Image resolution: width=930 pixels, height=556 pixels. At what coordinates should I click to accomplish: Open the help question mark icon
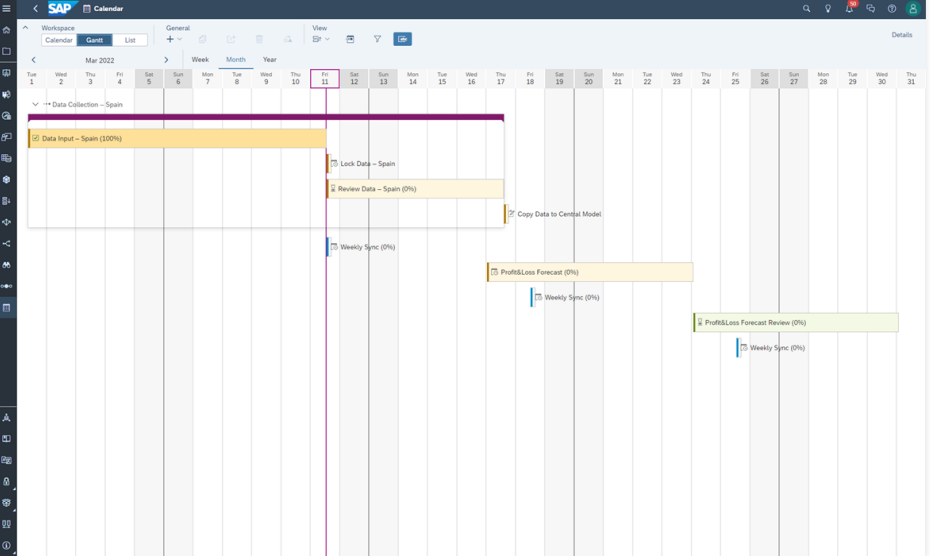[892, 8]
